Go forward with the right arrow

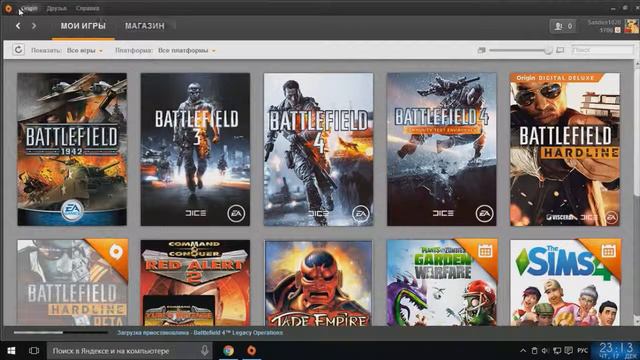pyautogui.click(x=34, y=26)
